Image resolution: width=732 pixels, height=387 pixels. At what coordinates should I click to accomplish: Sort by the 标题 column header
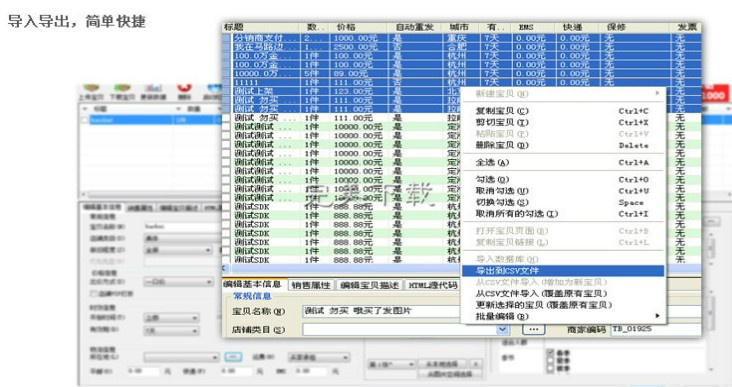260,27
